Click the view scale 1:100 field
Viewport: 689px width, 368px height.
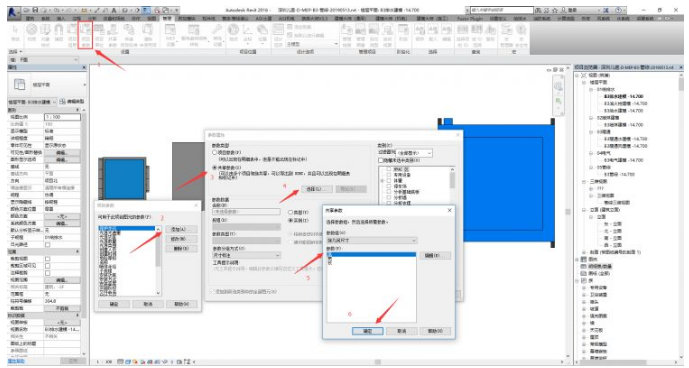[62, 117]
